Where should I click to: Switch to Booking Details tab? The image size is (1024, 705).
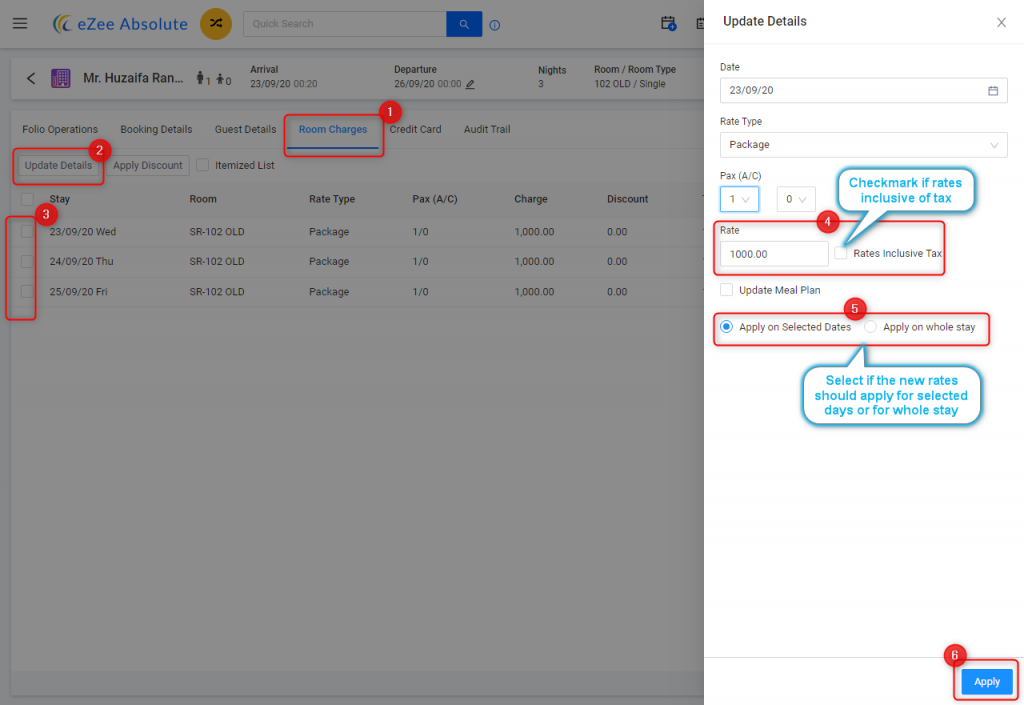click(156, 129)
